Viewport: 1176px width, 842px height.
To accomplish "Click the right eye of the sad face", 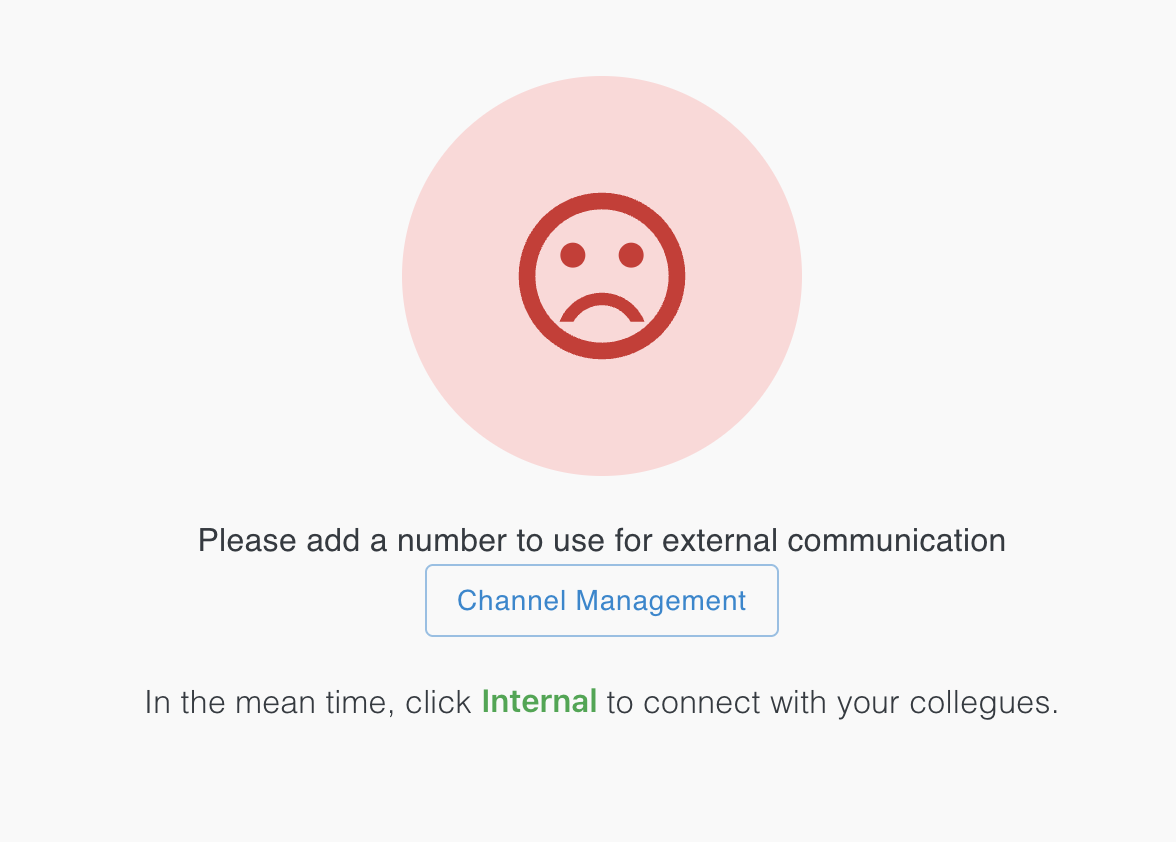I will [x=632, y=253].
